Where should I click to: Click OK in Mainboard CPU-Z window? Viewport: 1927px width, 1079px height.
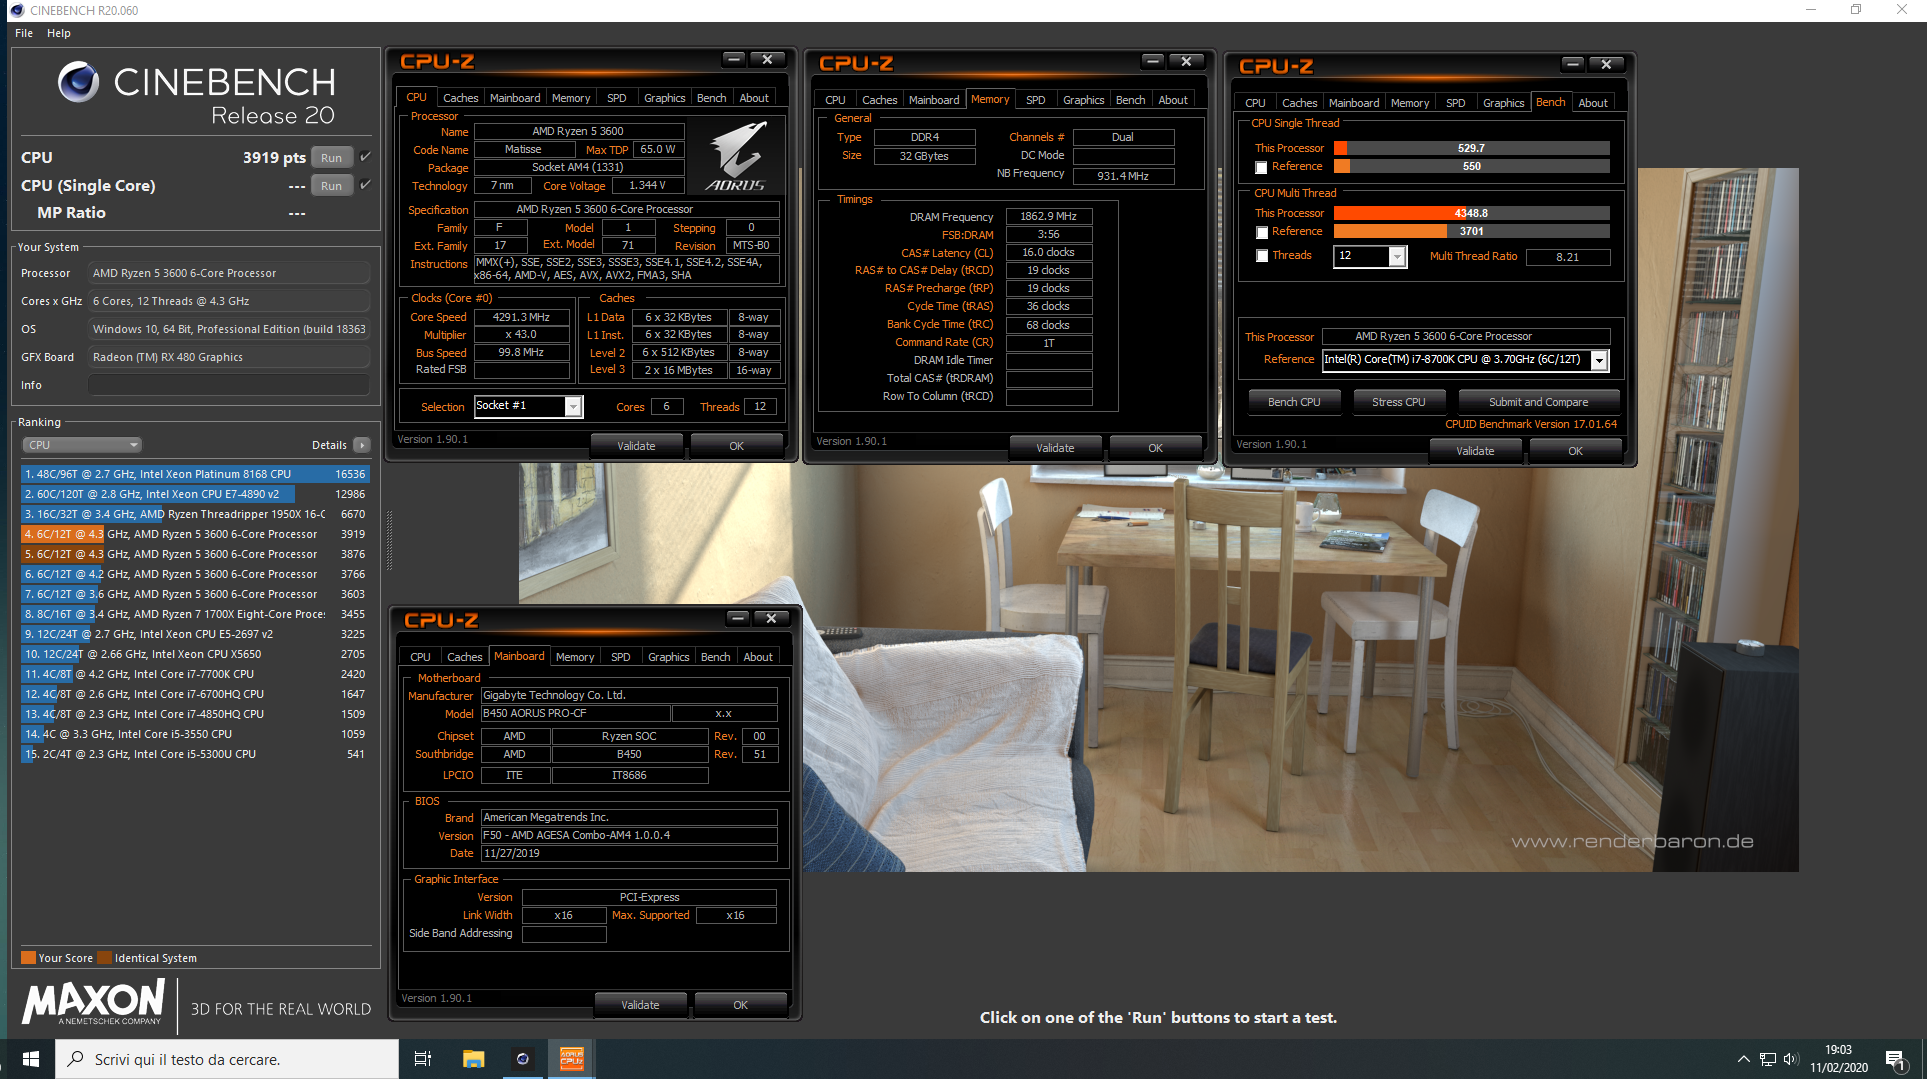(740, 1005)
